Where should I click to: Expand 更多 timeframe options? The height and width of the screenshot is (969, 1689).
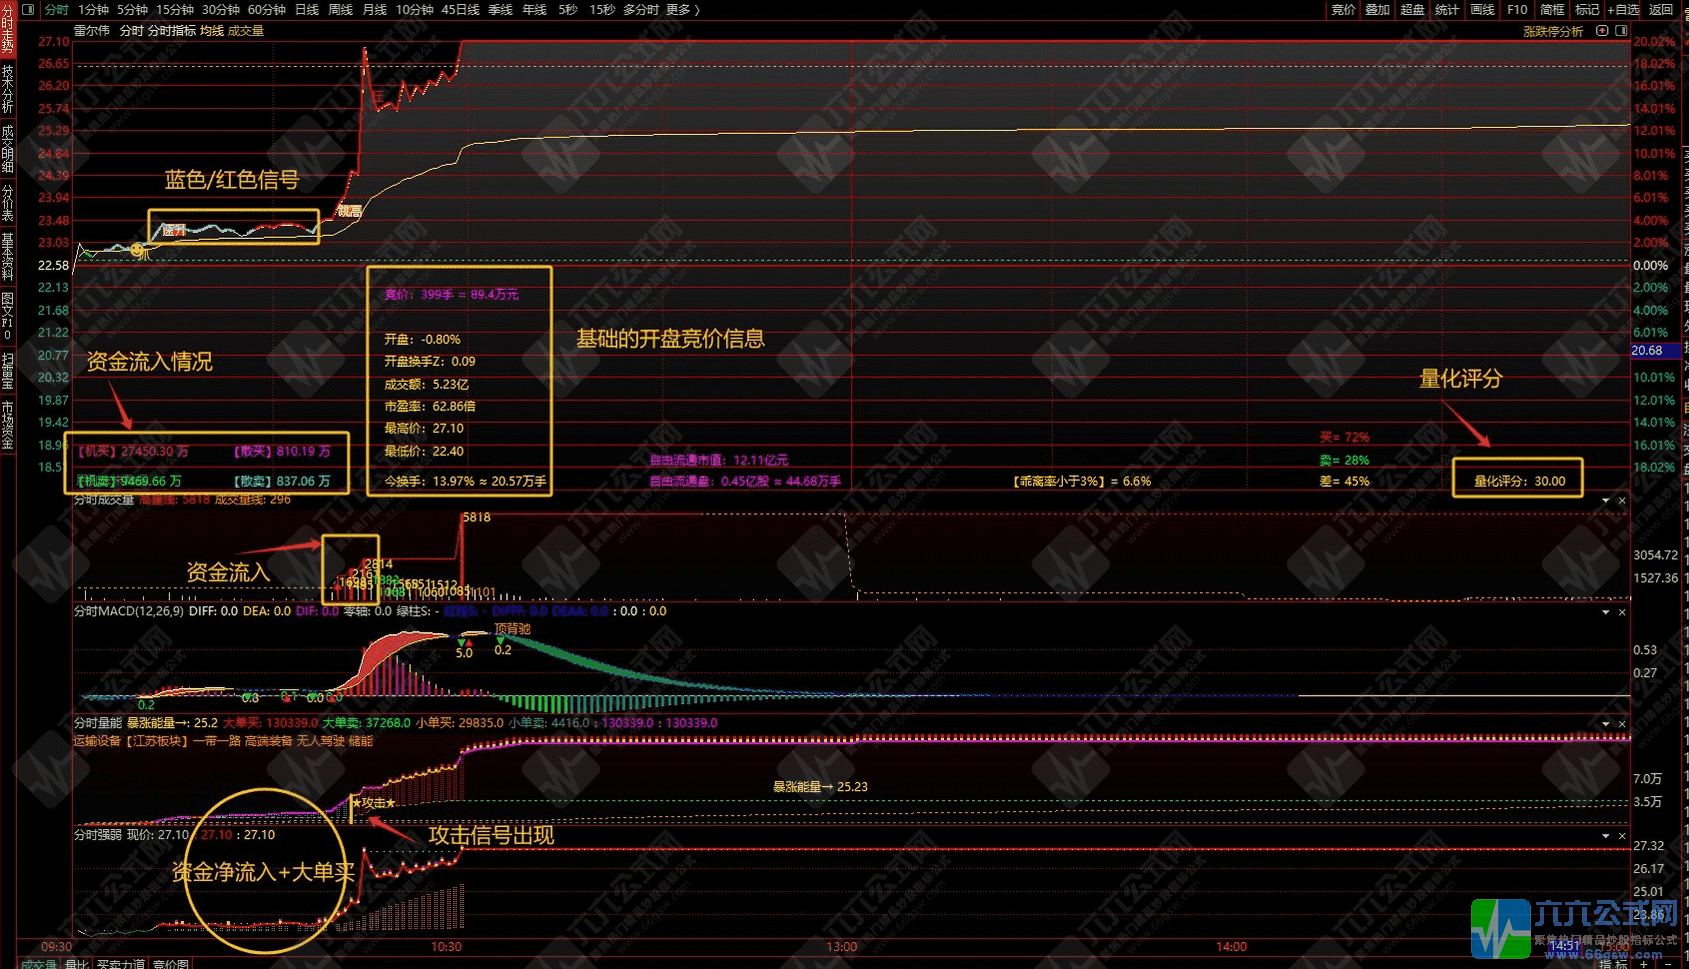click(x=682, y=10)
